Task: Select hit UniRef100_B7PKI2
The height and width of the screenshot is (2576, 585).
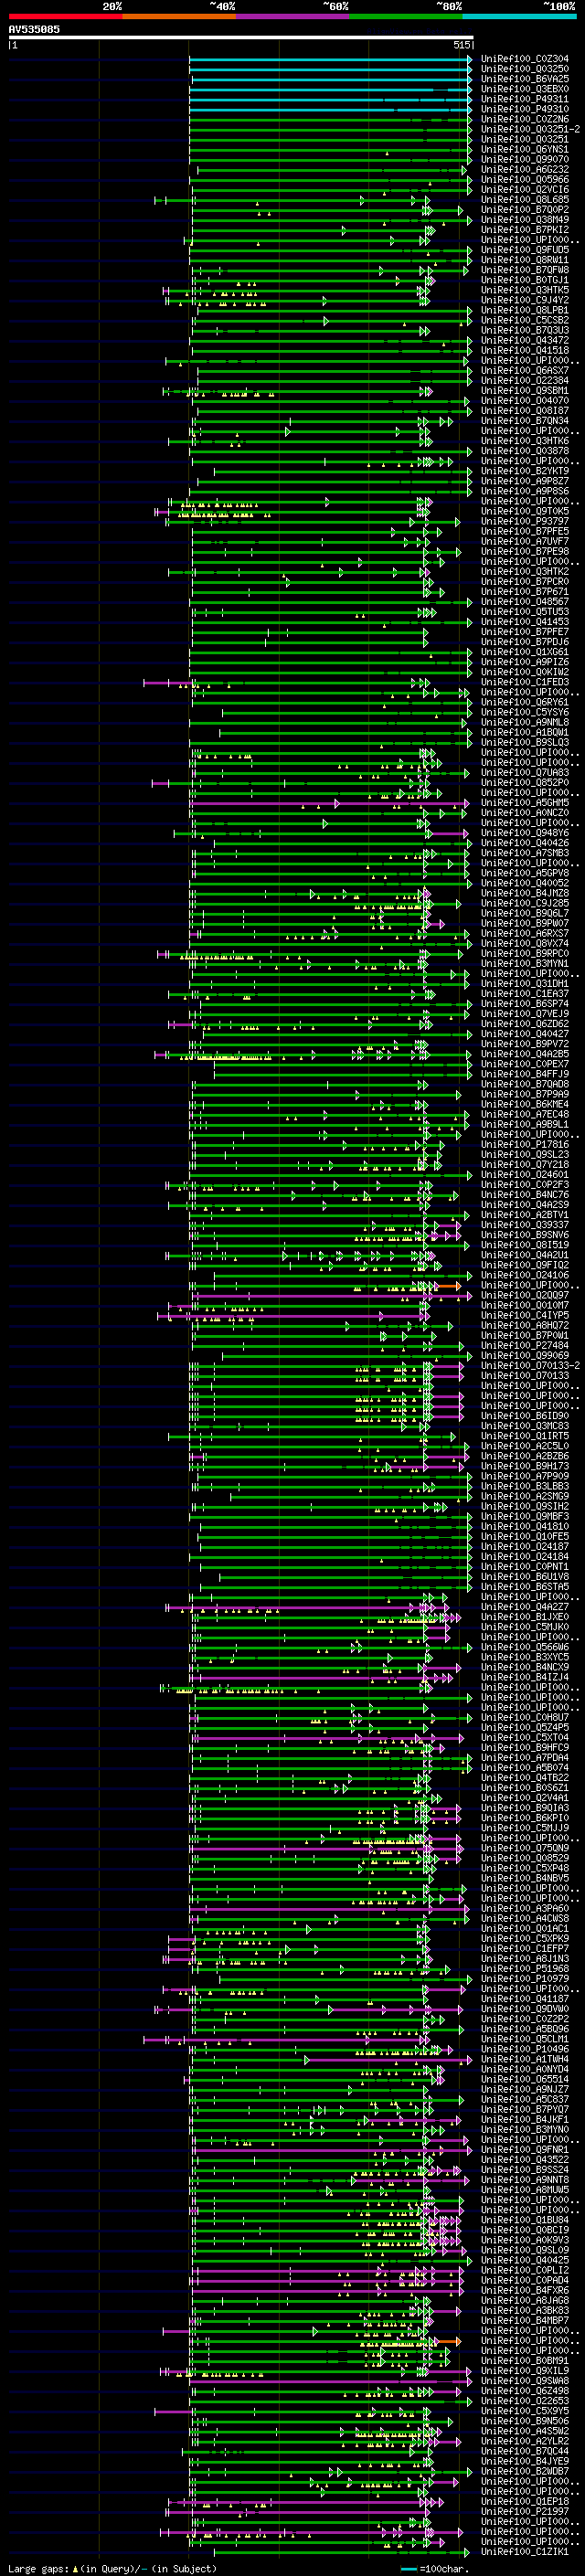Action: pos(524,230)
